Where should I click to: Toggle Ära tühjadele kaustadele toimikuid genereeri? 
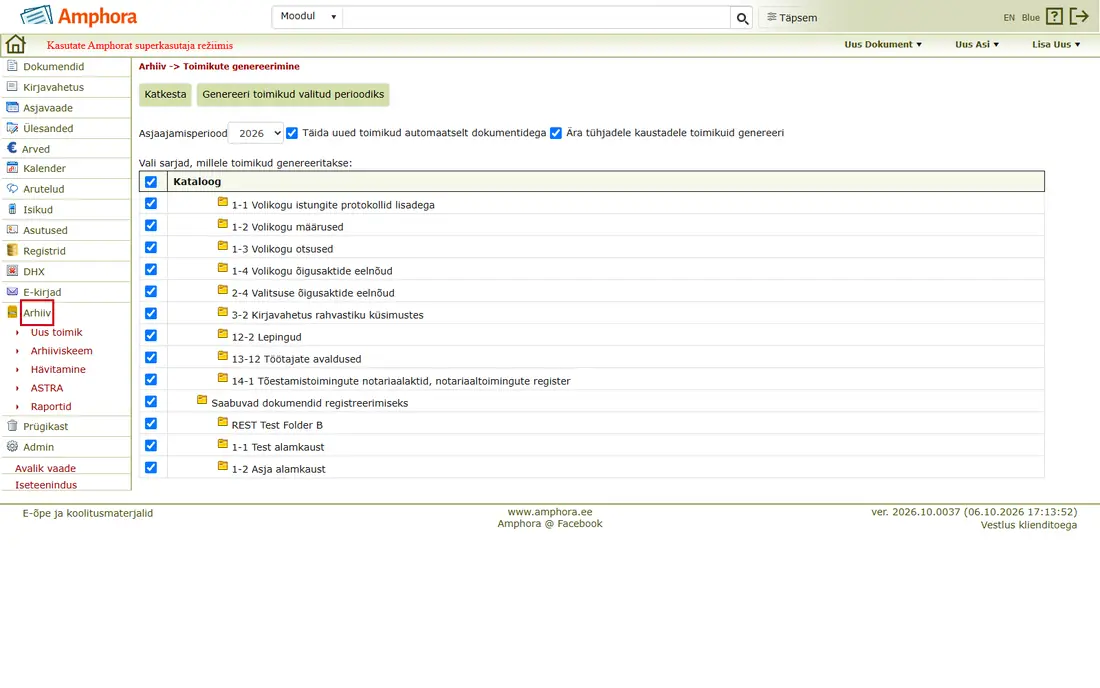point(556,133)
